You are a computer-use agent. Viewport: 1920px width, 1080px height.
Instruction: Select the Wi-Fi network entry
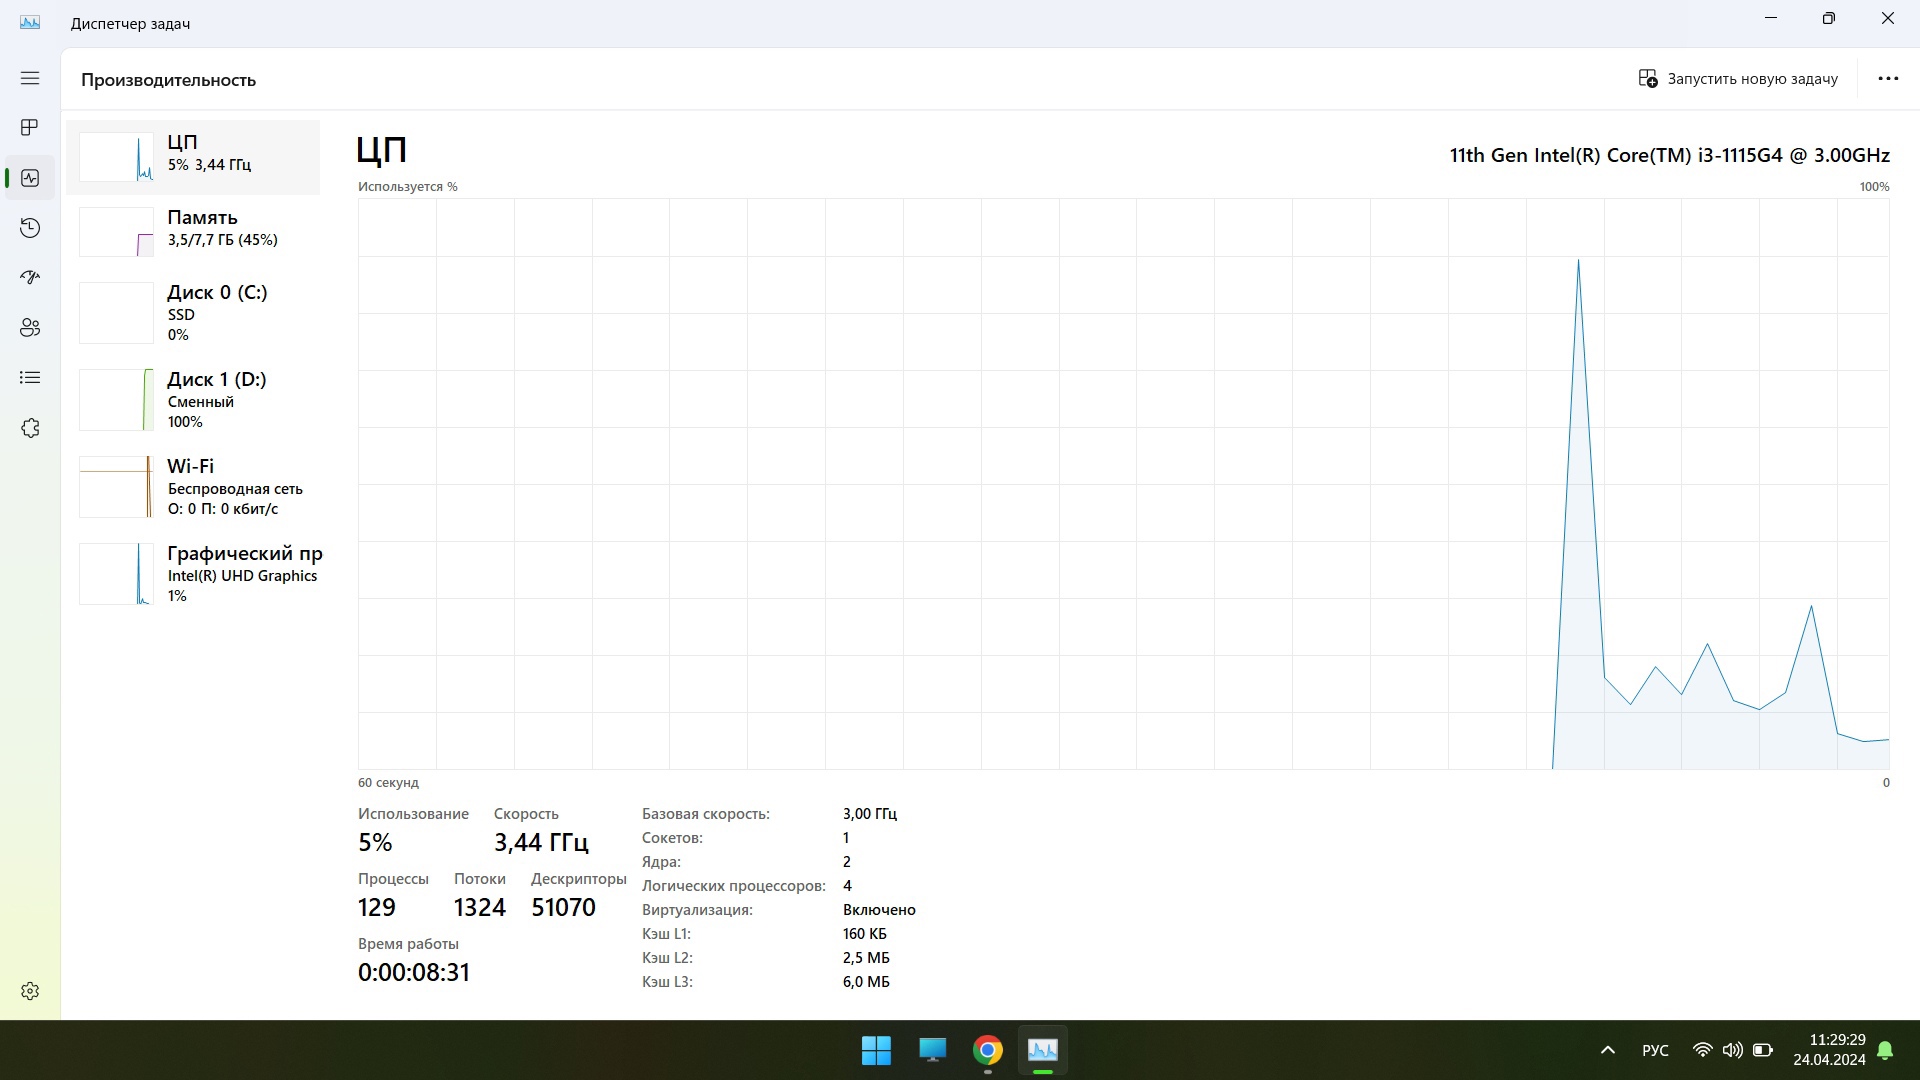click(x=193, y=487)
